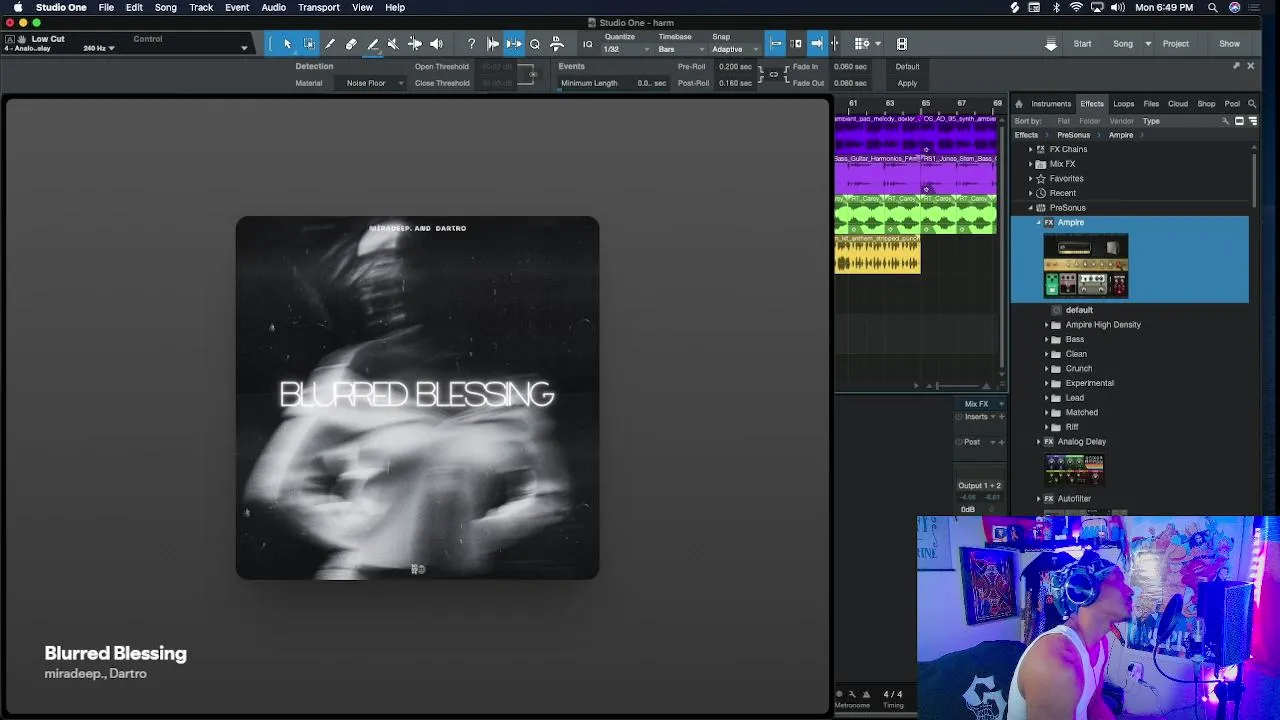Click the Default button

click(907, 67)
